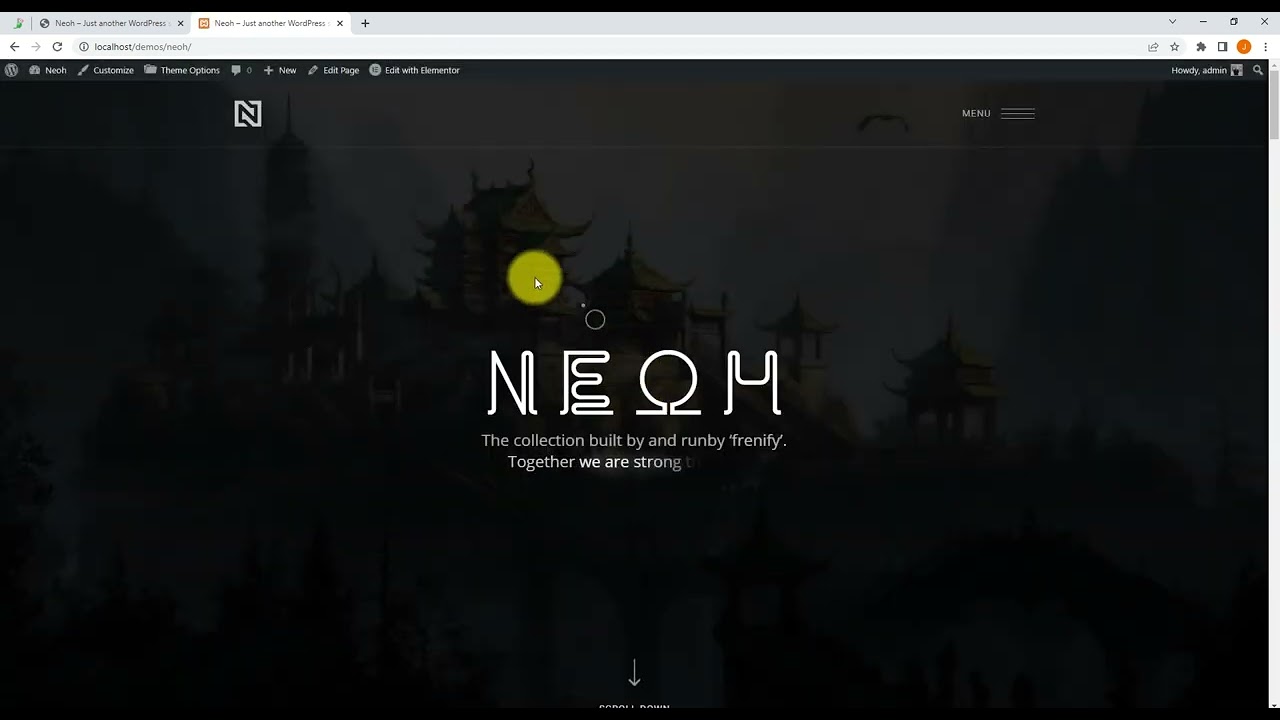The width and height of the screenshot is (1280, 720).
Task: Open the tab search dropdown arrow
Action: [1173, 22]
